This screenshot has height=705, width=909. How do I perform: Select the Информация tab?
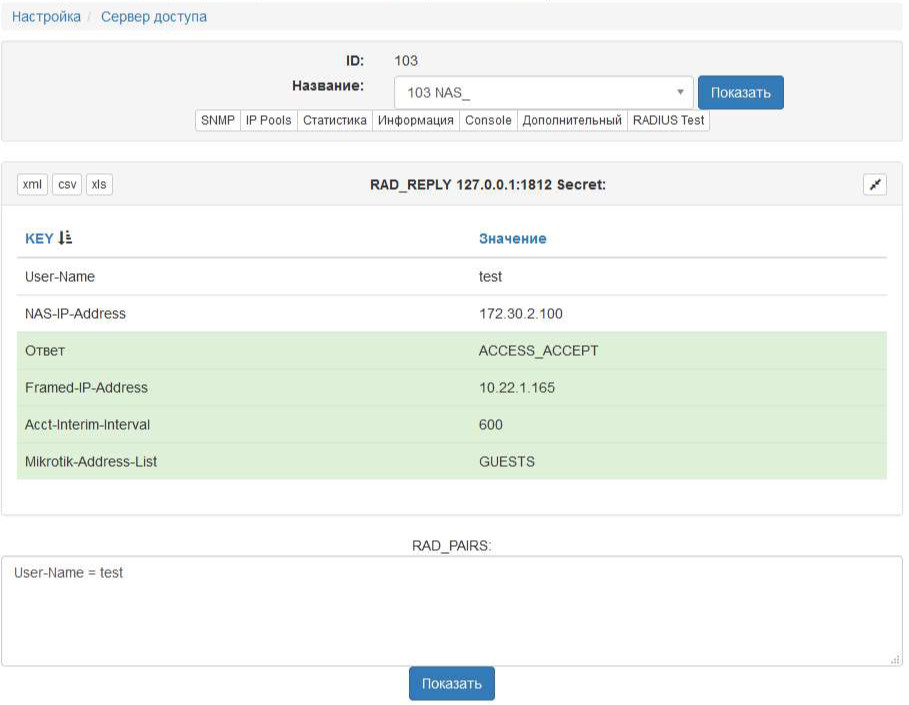click(416, 121)
